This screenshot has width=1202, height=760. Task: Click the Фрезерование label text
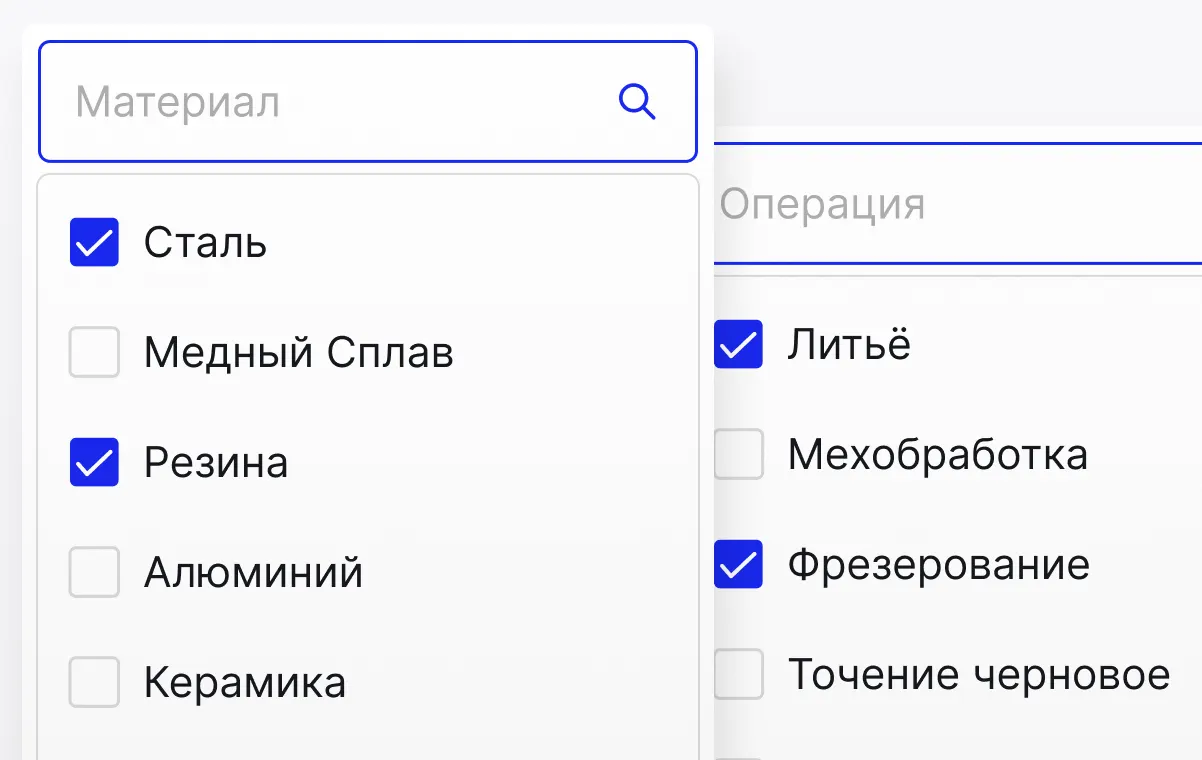(937, 564)
